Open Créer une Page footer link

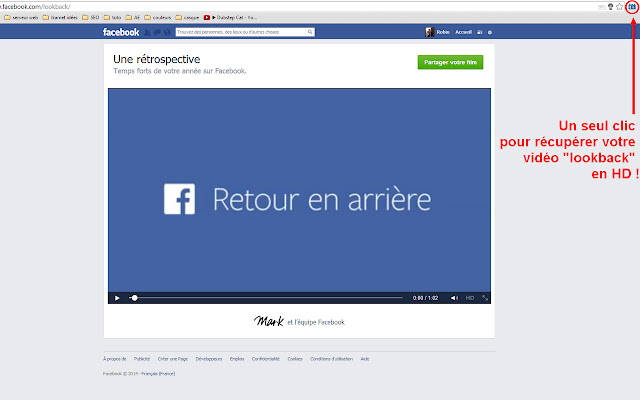[173, 359]
